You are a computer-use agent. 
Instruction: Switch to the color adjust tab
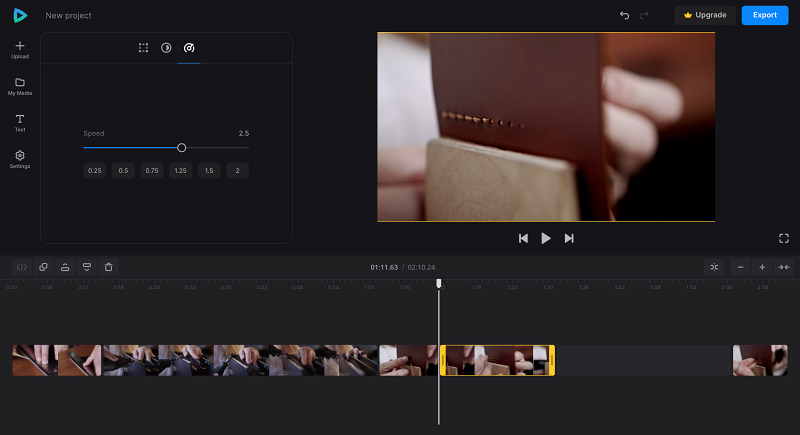(166, 48)
